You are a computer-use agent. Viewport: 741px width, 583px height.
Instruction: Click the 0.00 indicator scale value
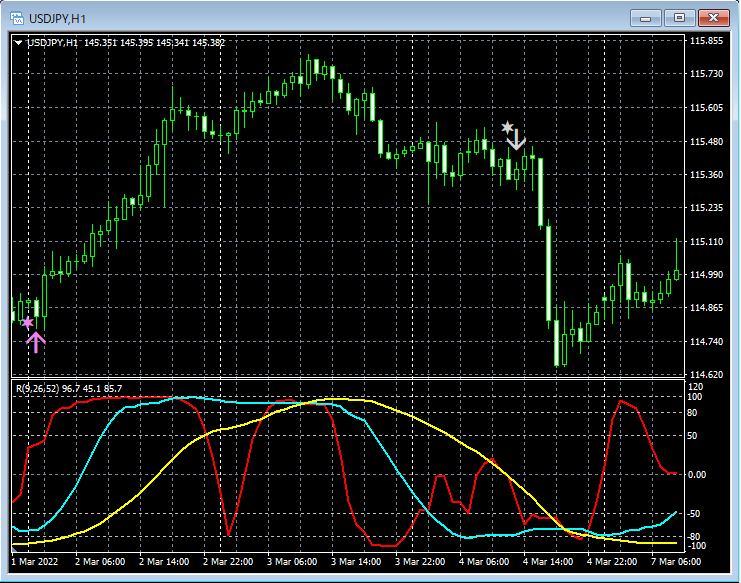[x=697, y=474]
